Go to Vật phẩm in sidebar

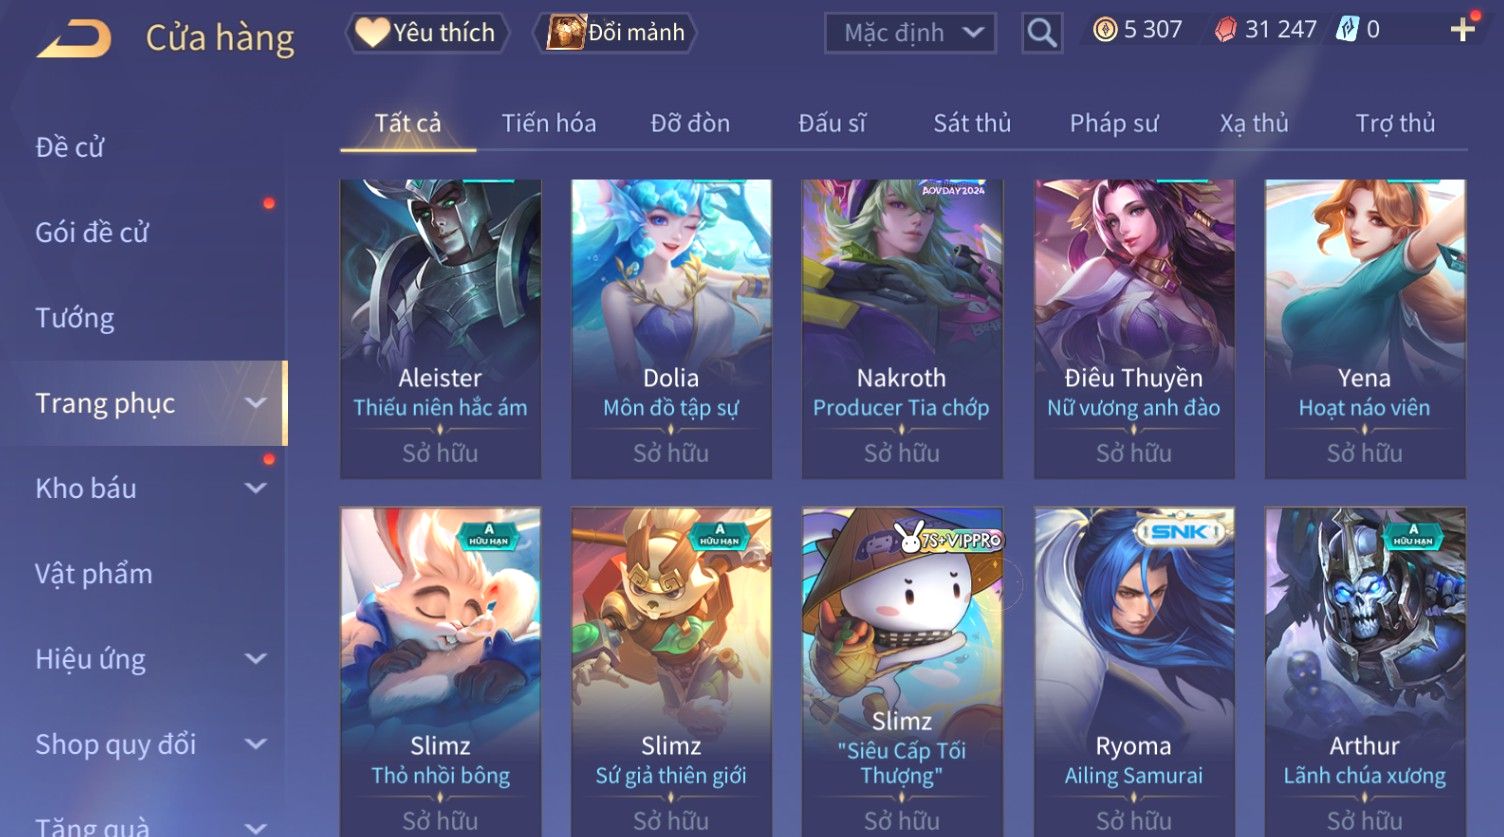tap(94, 574)
